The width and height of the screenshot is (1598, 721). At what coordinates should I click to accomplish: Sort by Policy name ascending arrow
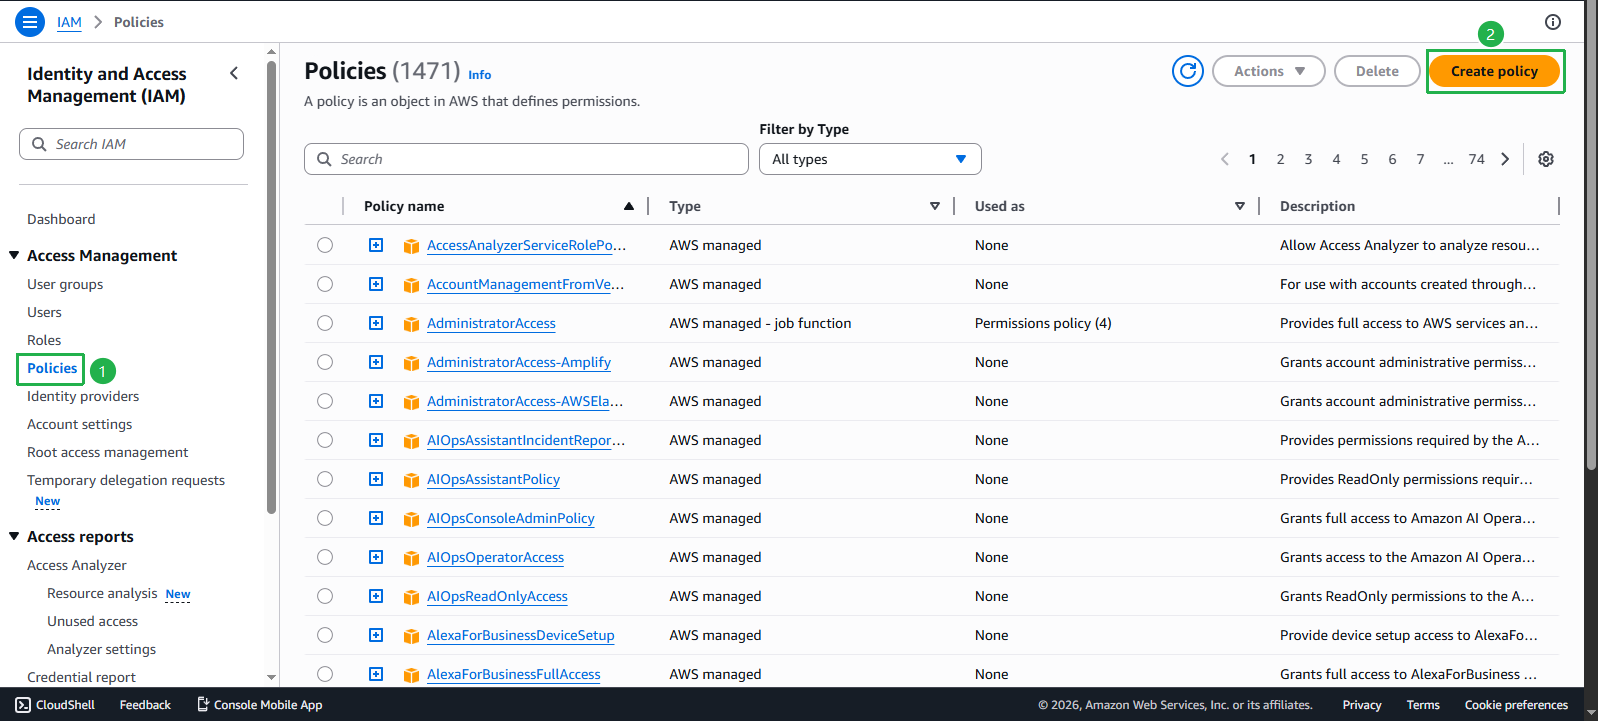pyautogui.click(x=629, y=206)
